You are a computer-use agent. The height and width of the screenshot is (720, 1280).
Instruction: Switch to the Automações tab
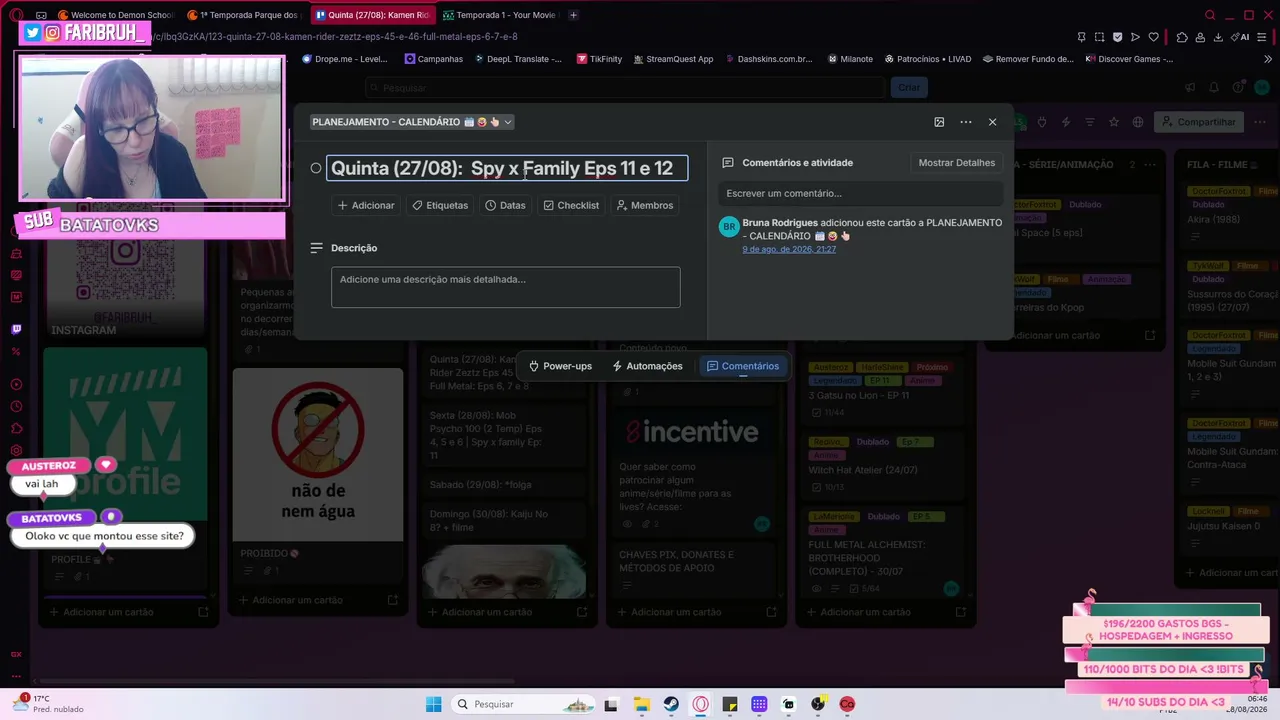647,366
